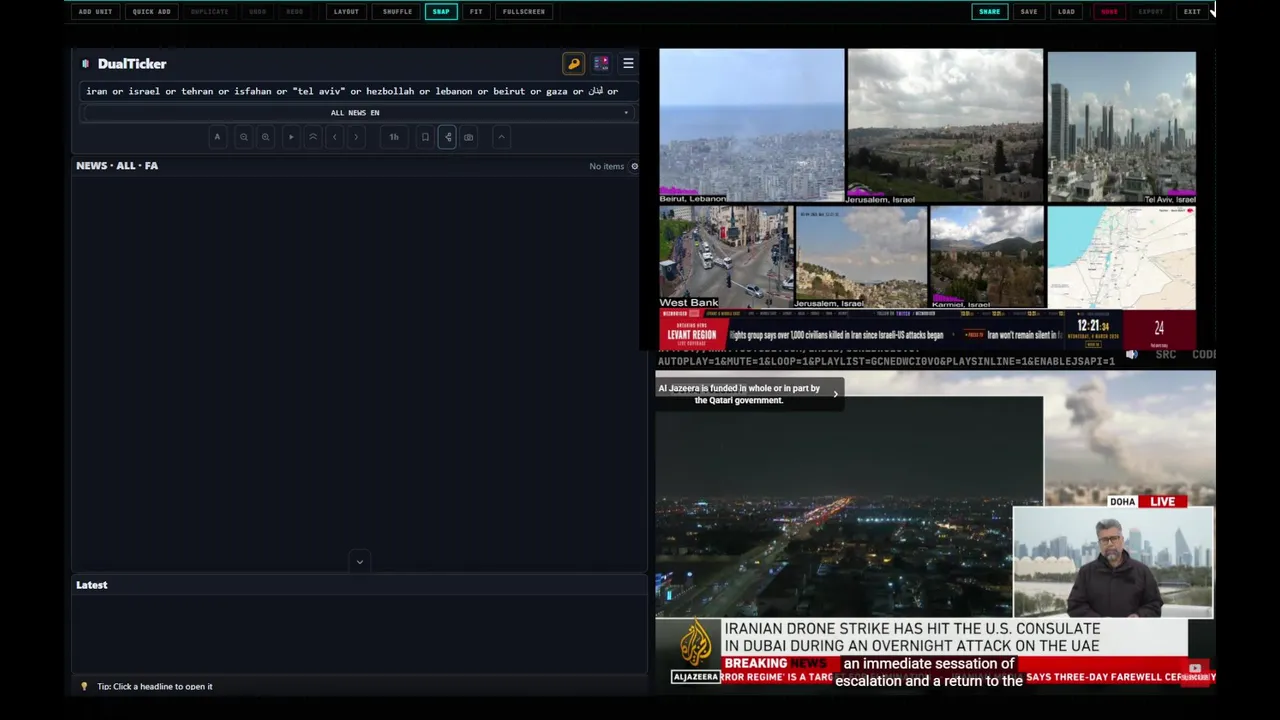Viewport: 1280px width, 720px height.
Task: Click the Al Jazeera logo
Action: (x=696, y=650)
